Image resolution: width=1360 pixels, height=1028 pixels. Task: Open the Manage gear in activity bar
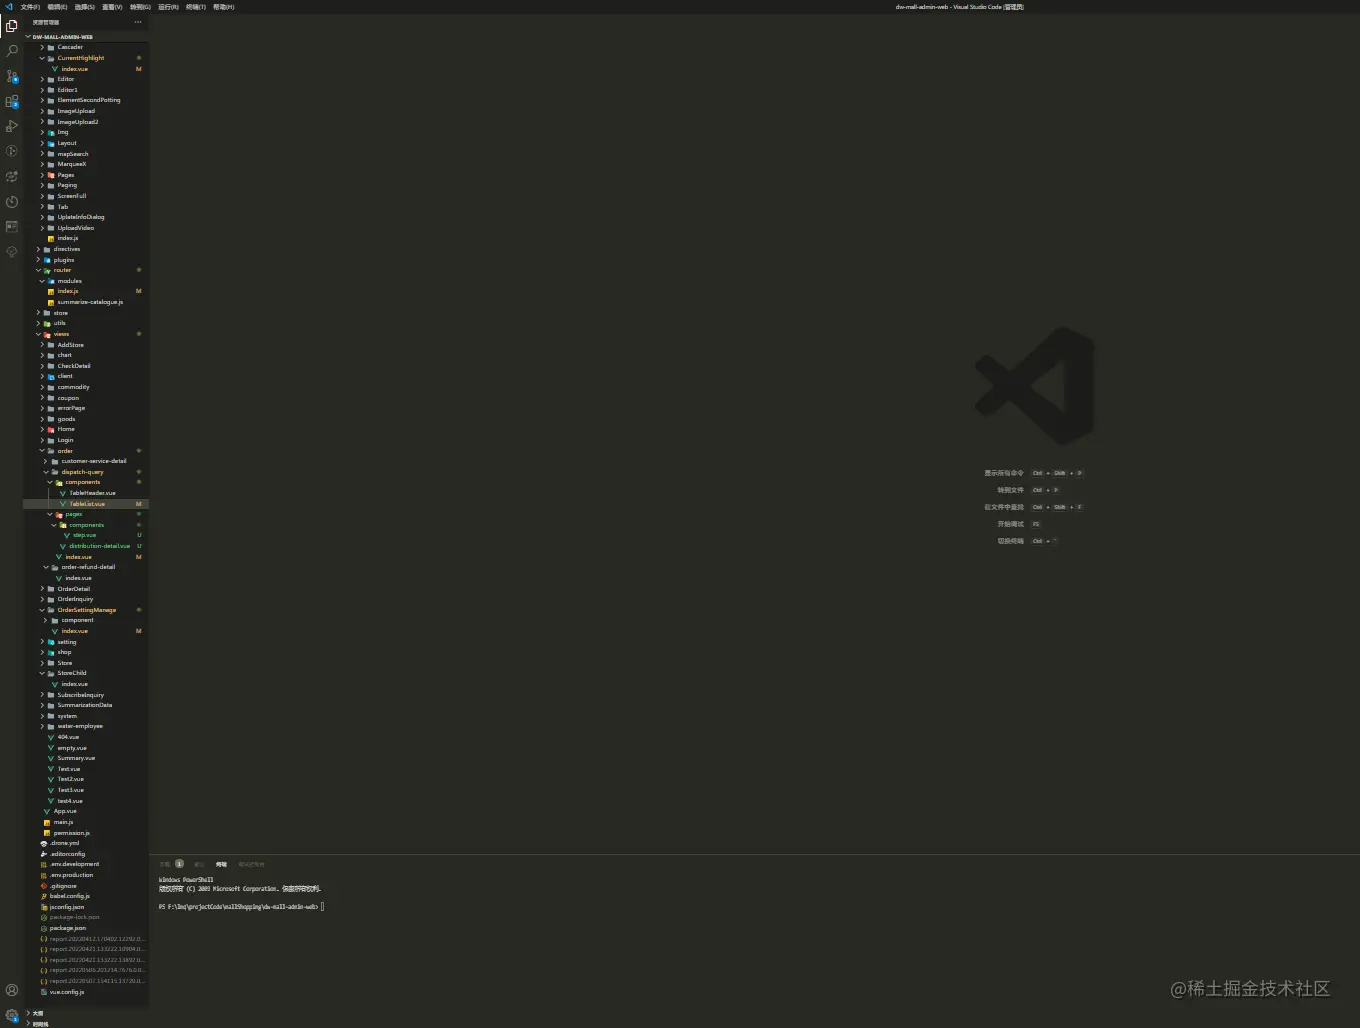click(12, 1015)
